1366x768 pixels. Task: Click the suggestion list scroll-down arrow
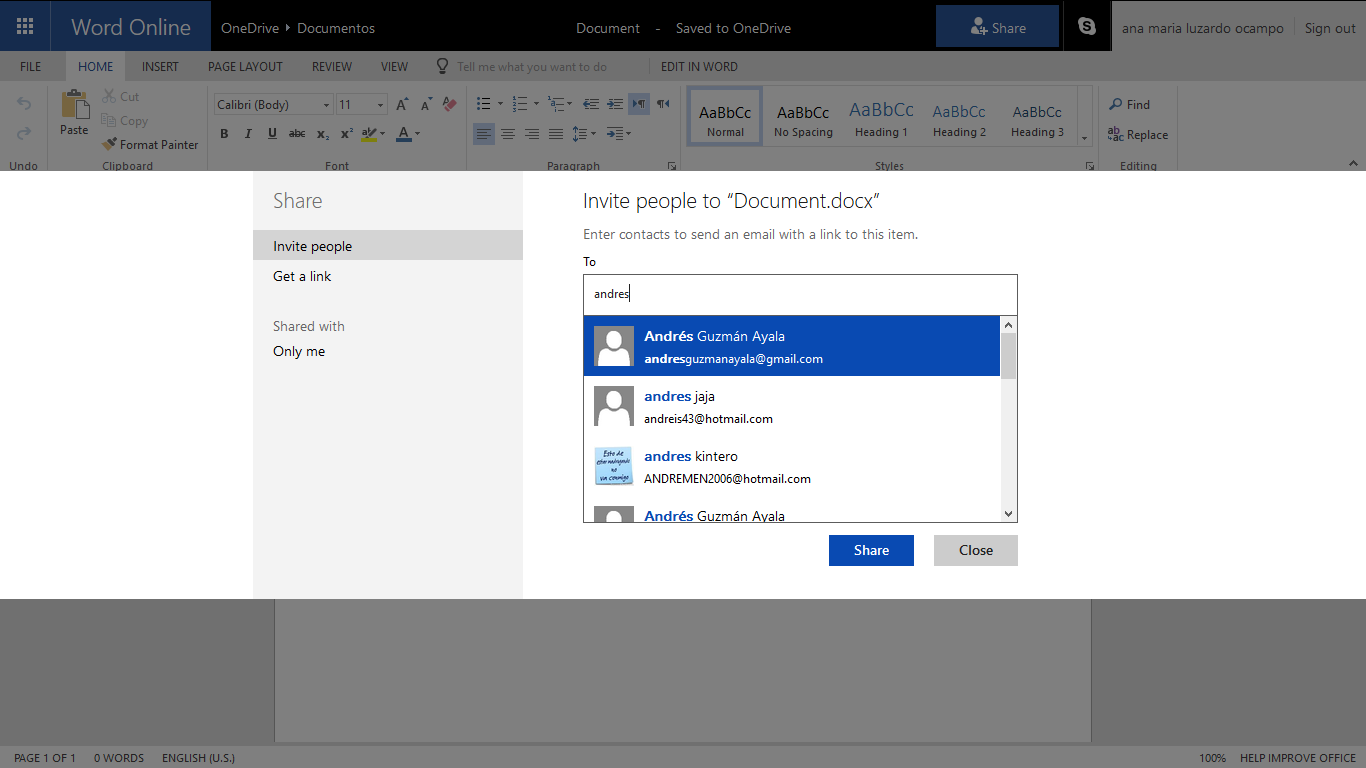(x=1008, y=514)
